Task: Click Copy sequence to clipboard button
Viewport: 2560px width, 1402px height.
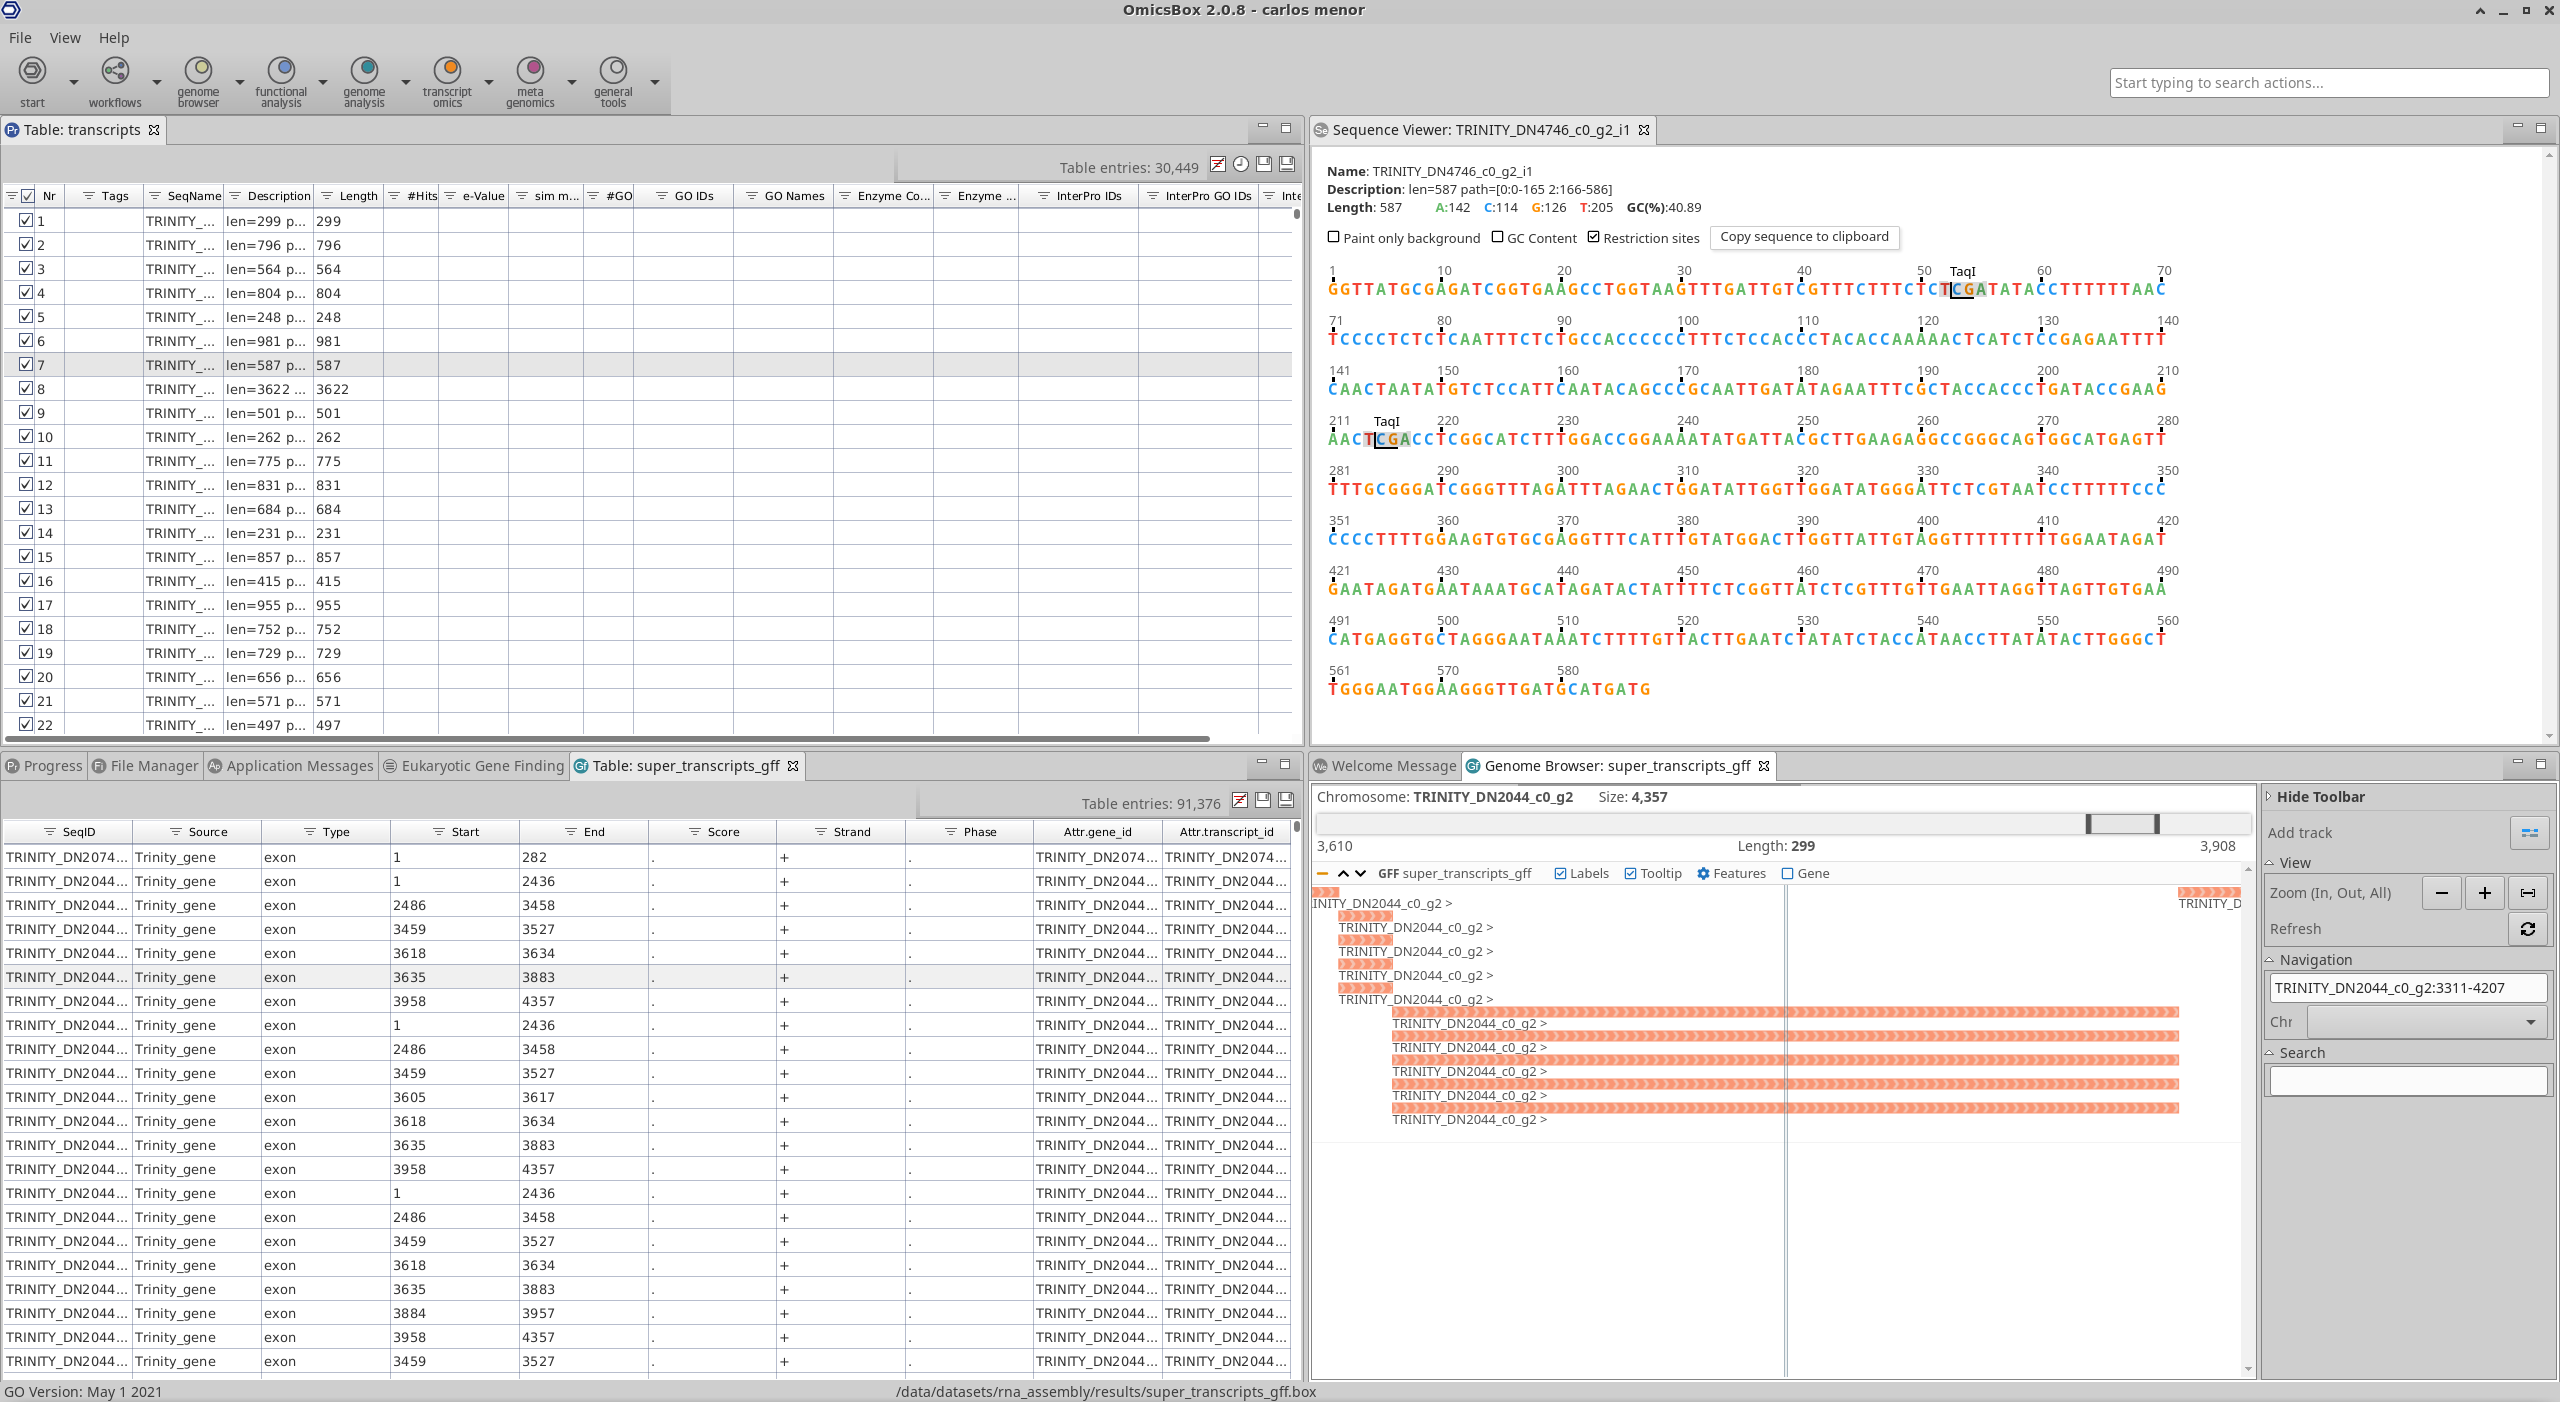Action: [1804, 237]
